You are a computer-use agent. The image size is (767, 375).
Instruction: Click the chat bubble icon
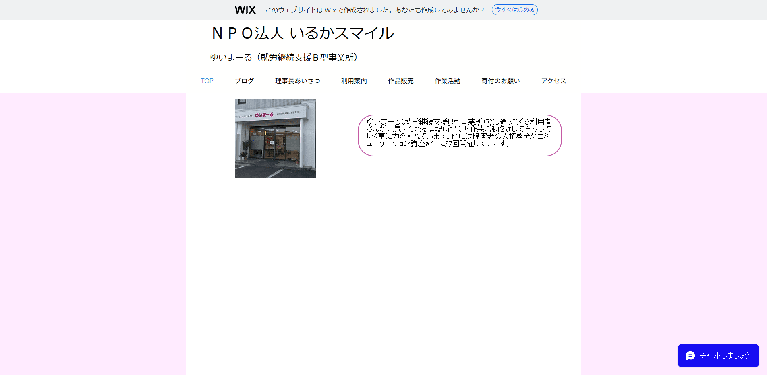(x=690, y=355)
